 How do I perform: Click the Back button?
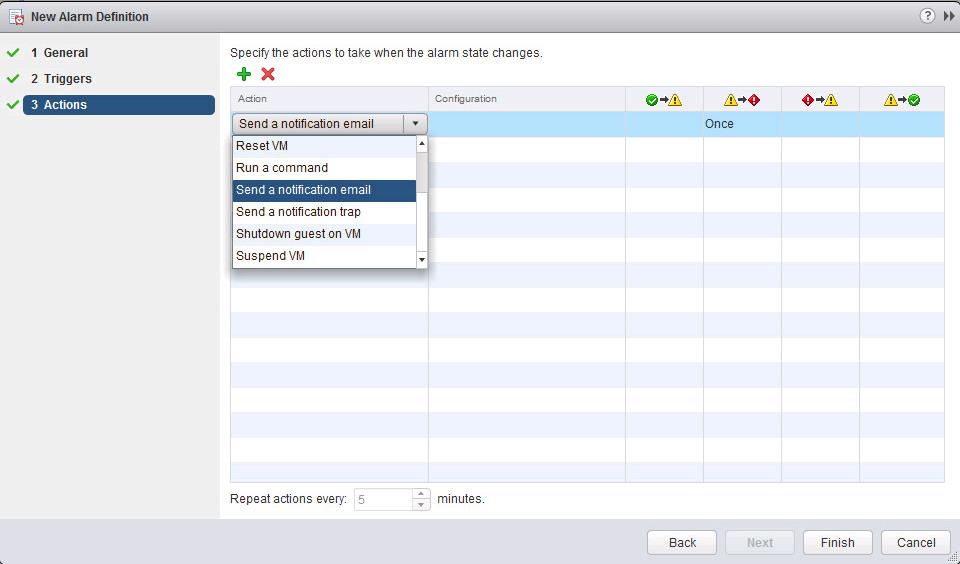[x=682, y=543]
